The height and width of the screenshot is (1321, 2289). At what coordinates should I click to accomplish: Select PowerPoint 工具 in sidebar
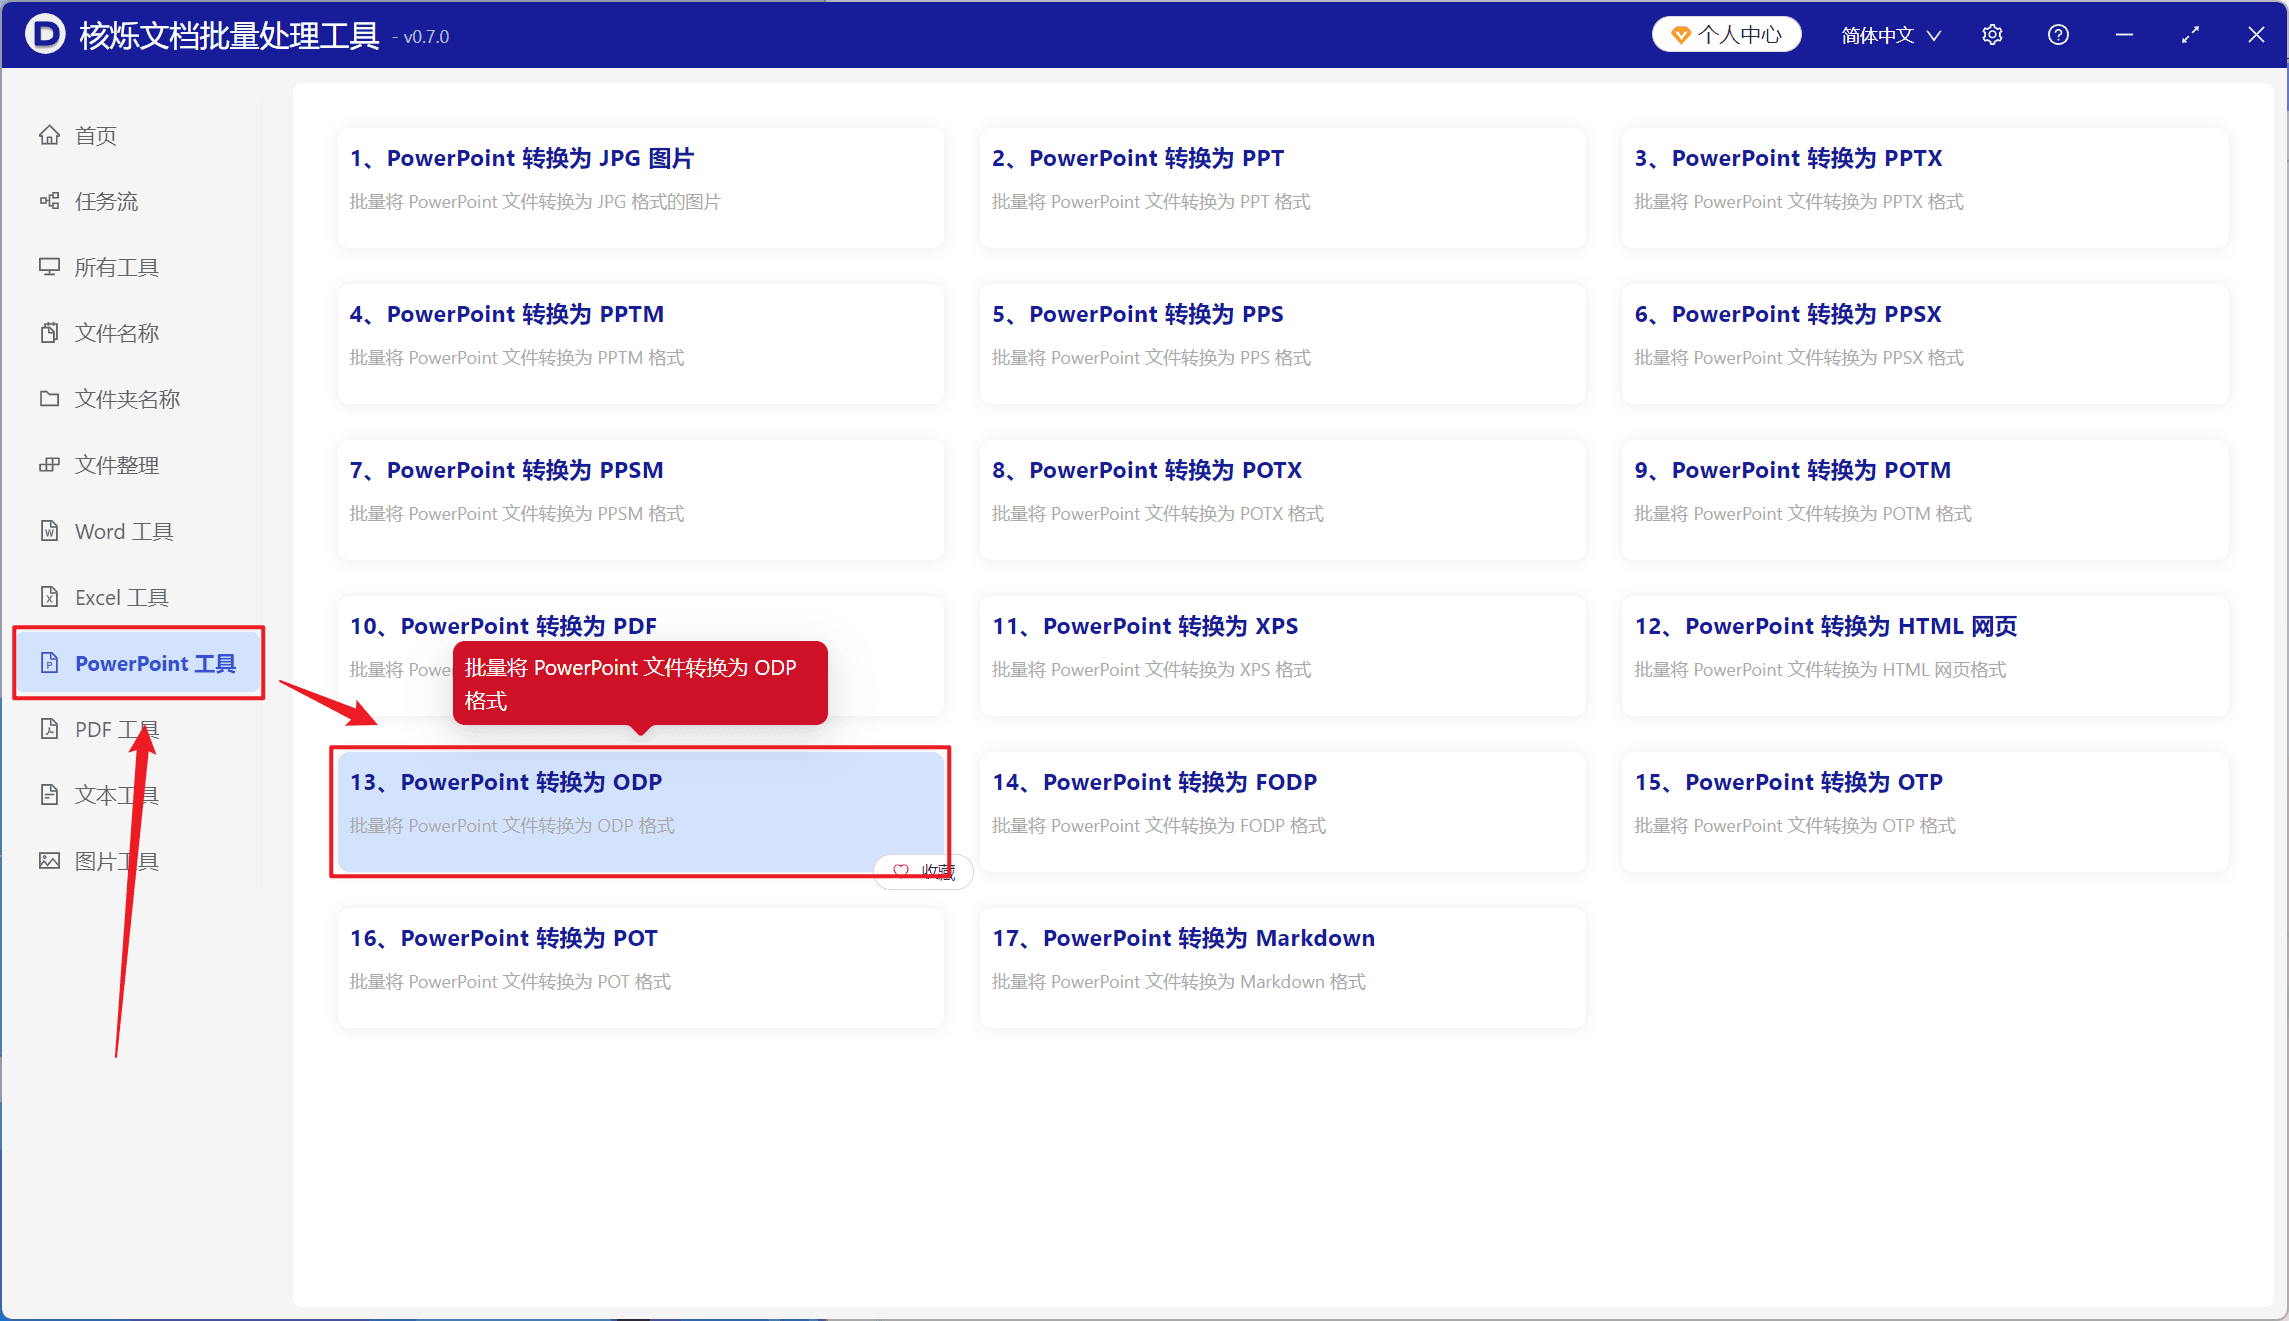click(138, 663)
